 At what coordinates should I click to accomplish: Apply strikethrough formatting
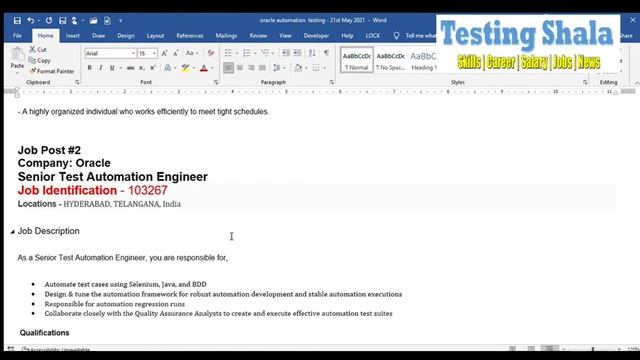tap(130, 68)
